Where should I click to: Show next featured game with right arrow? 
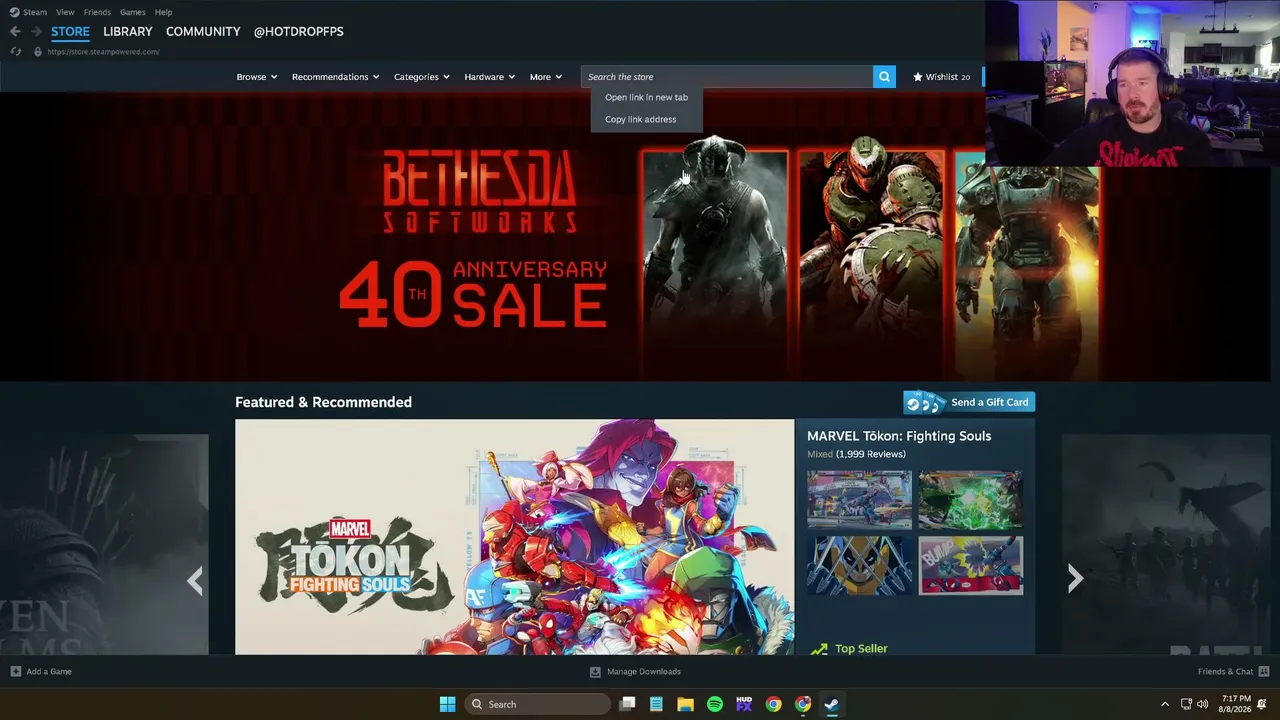(x=1075, y=578)
